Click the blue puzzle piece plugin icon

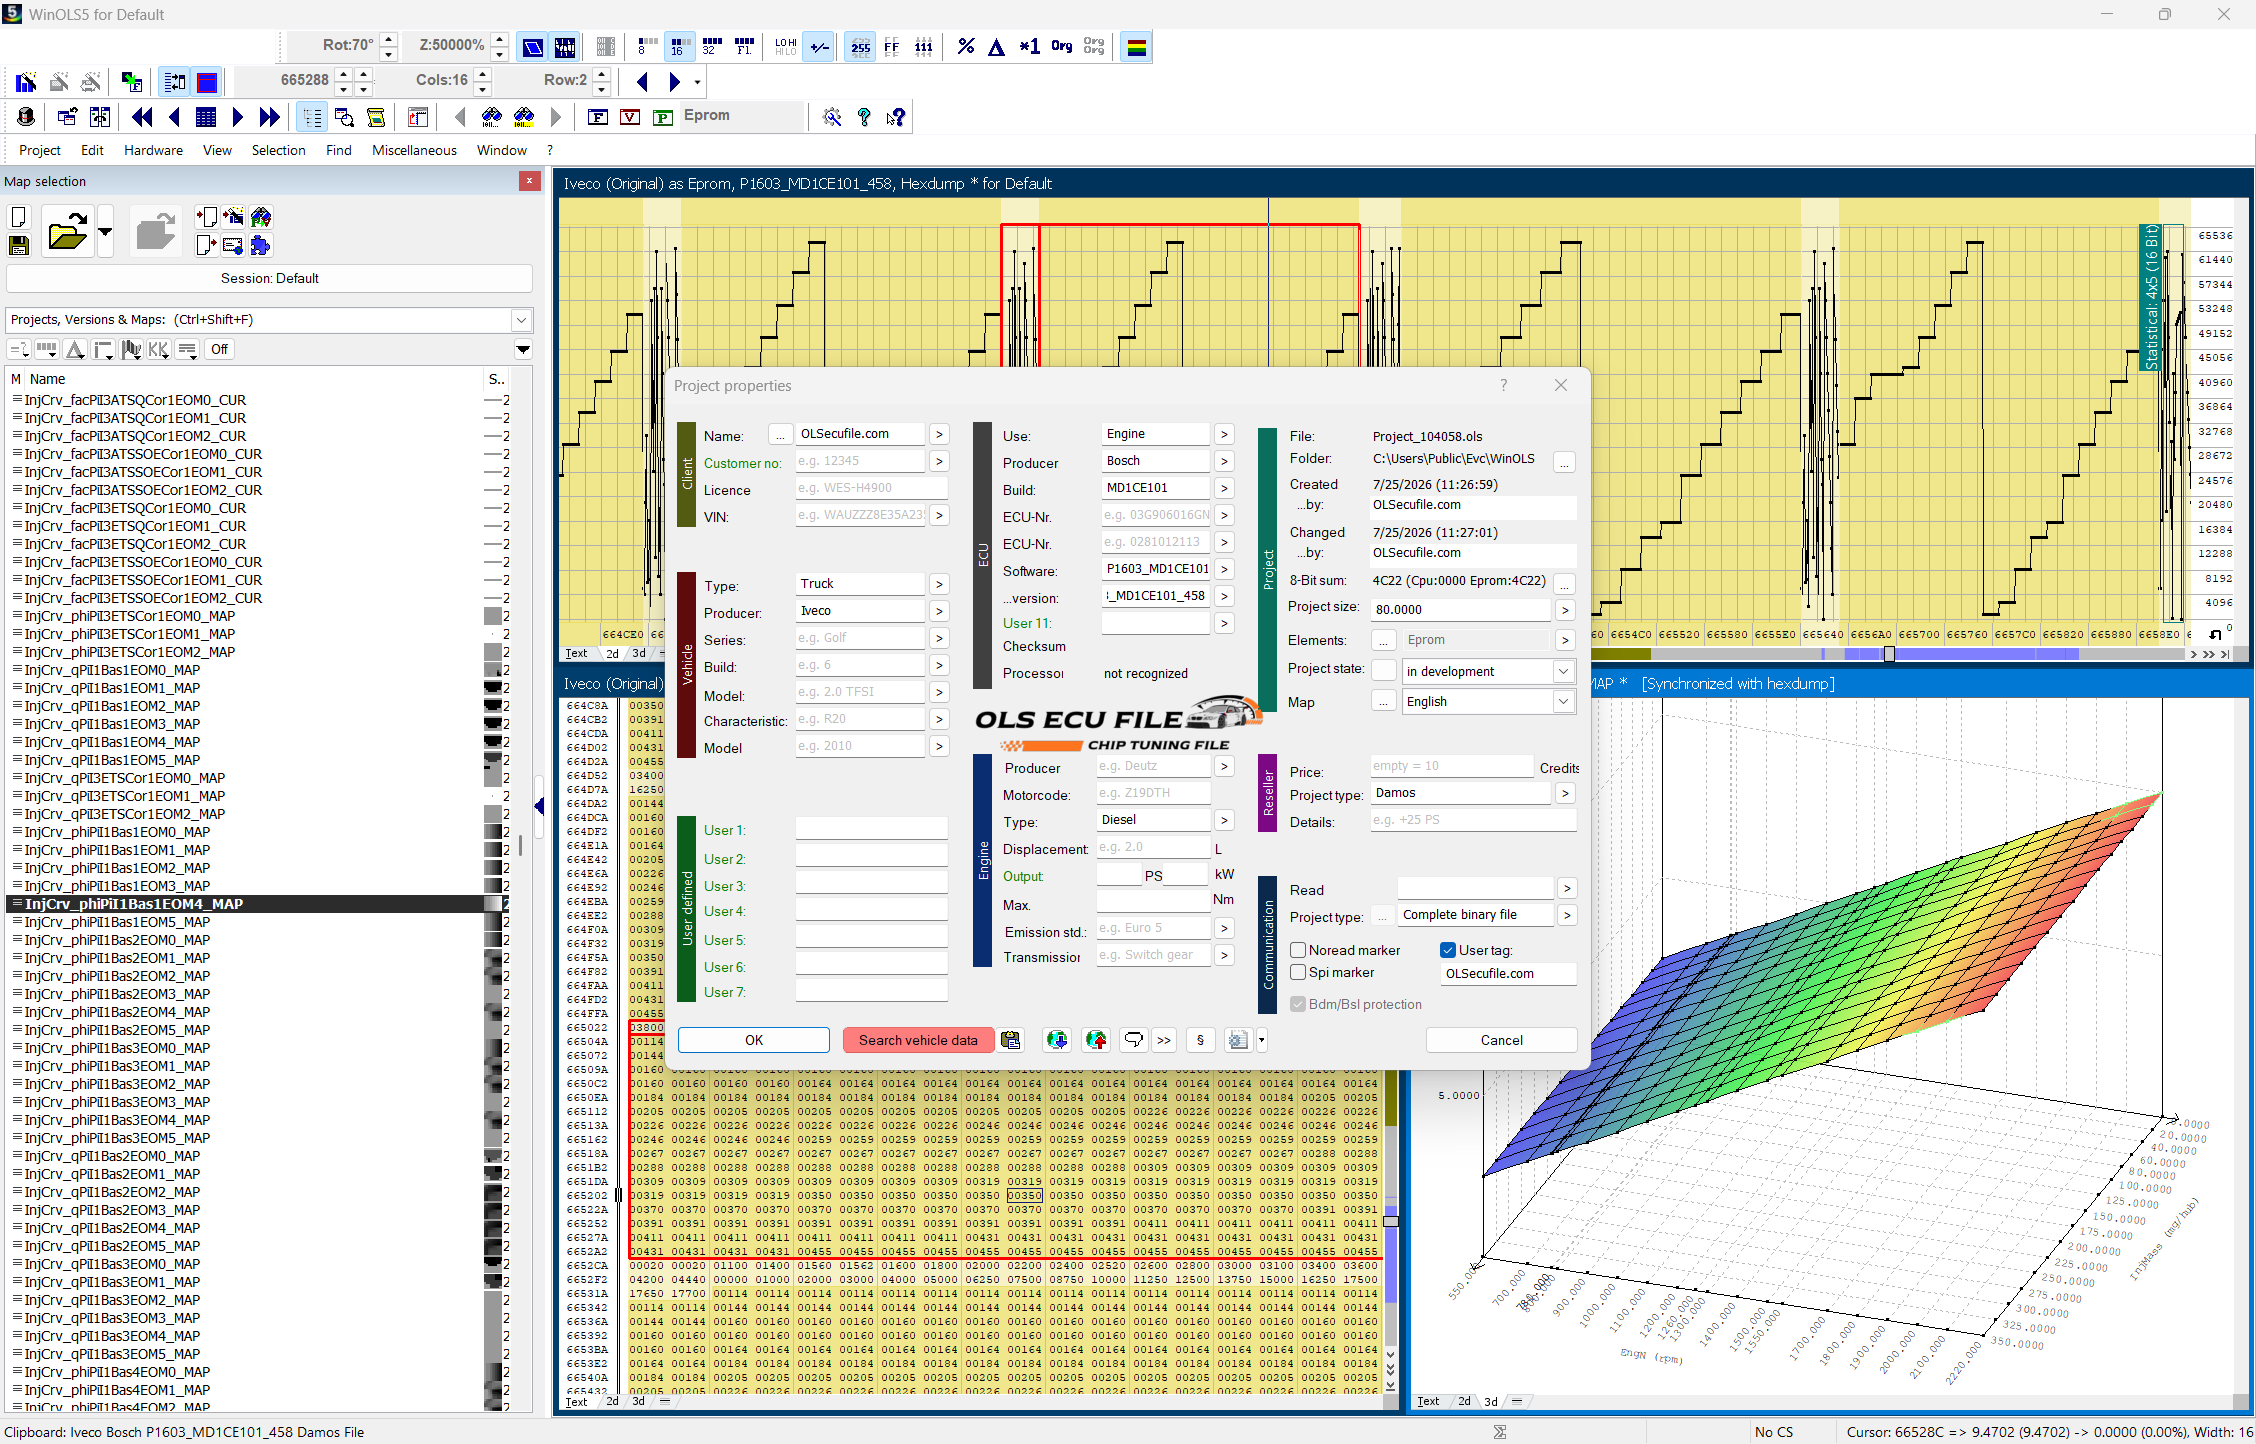(261, 245)
